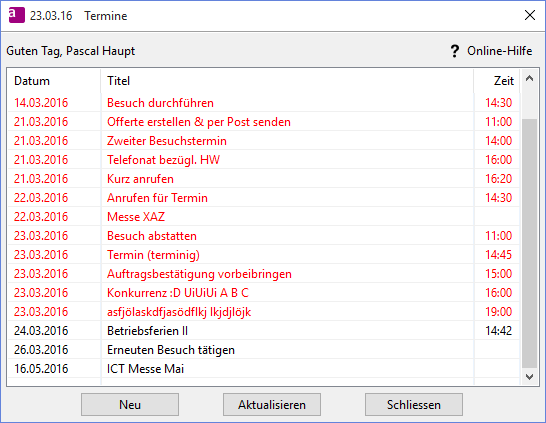The height and width of the screenshot is (423, 546).
Task: Create a new appointment with Neu
Action: pos(130,405)
